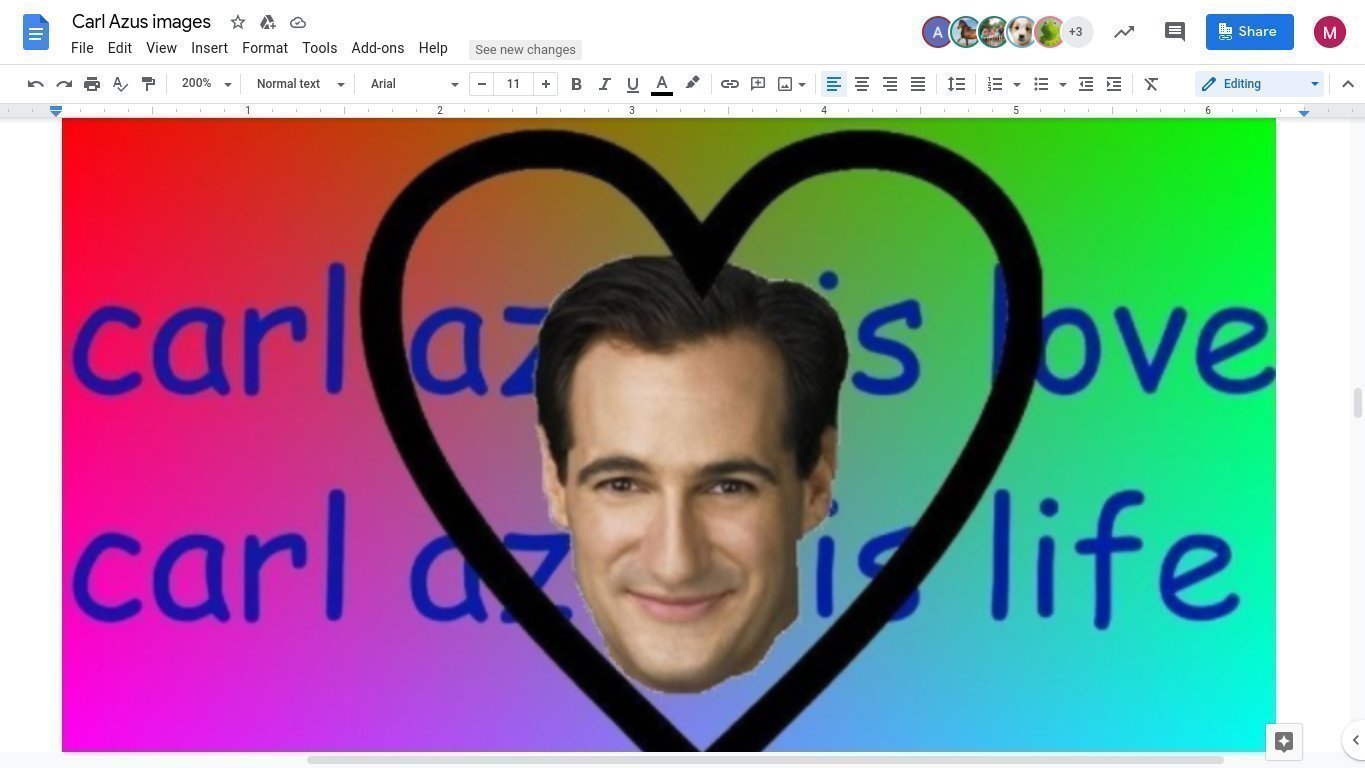This screenshot has height=768, width=1365.
Task: Apply a bulleted list
Action: 1041,84
